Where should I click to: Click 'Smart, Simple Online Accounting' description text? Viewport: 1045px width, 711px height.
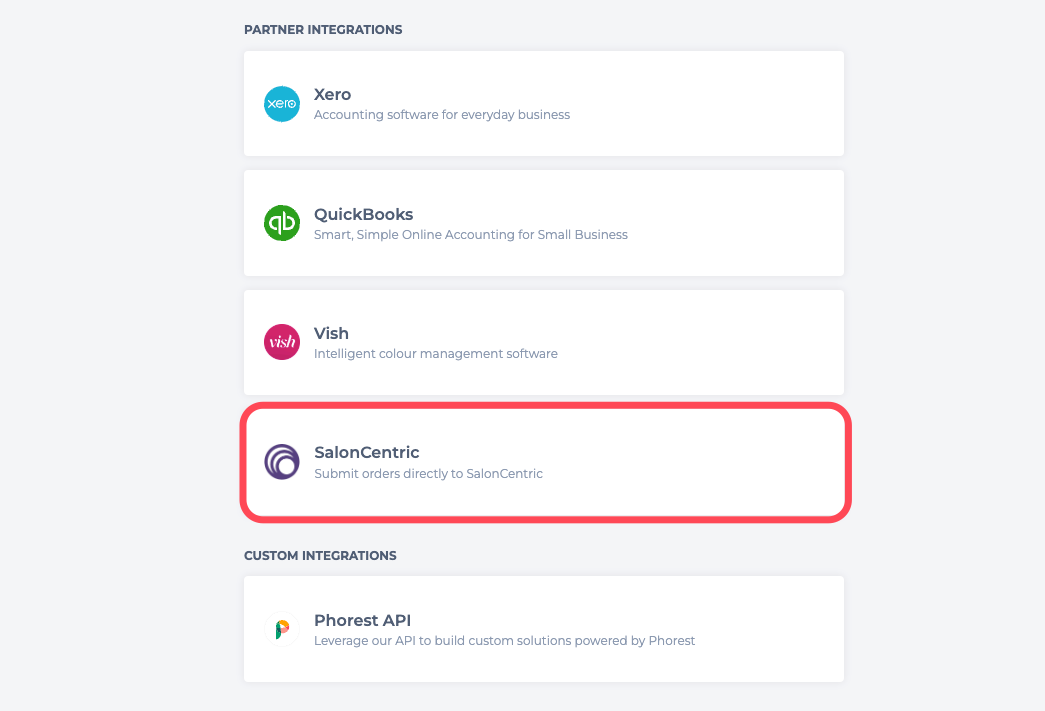point(471,235)
